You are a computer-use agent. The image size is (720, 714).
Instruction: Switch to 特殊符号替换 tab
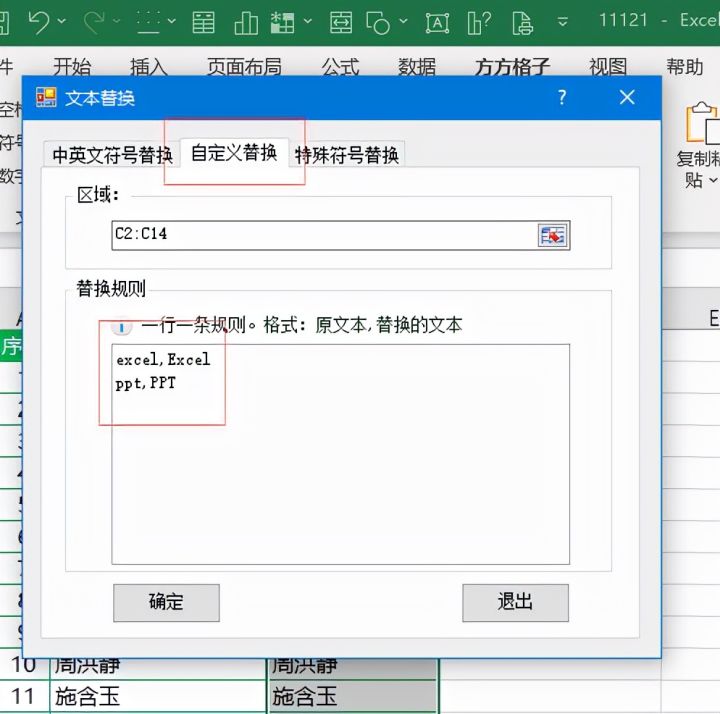(x=347, y=155)
